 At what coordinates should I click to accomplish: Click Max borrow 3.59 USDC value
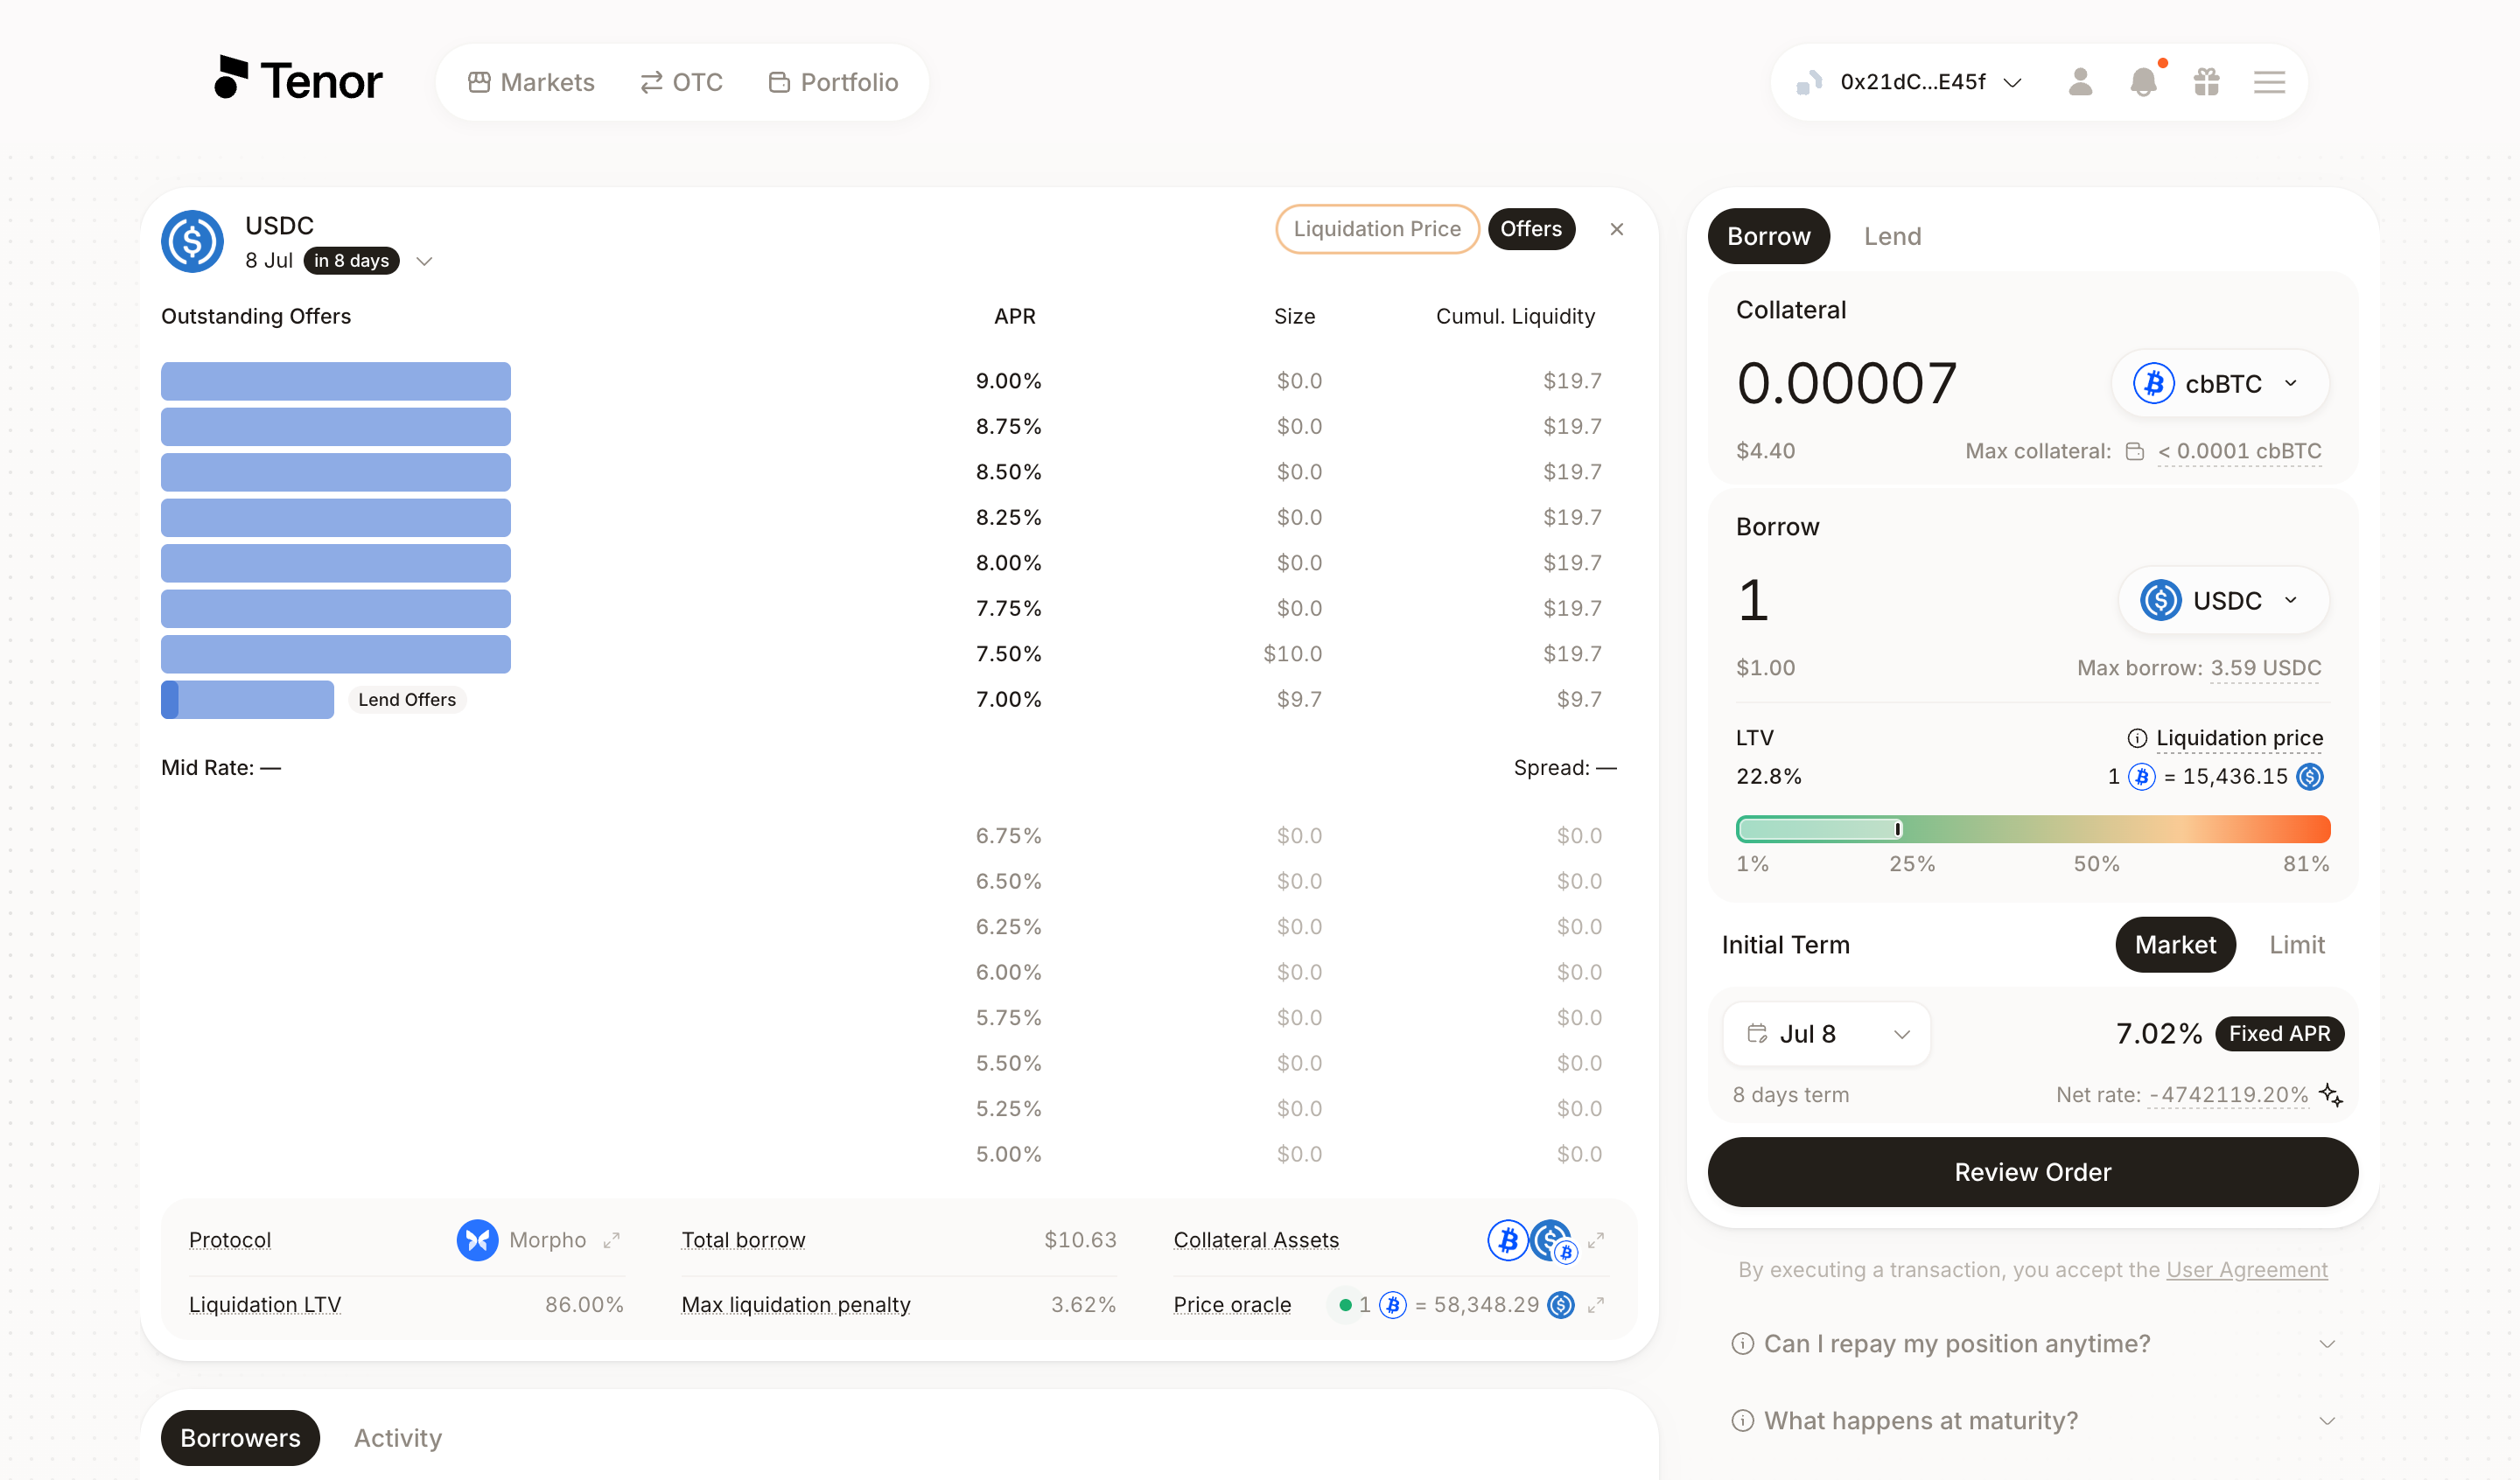pyautogui.click(x=2265, y=667)
